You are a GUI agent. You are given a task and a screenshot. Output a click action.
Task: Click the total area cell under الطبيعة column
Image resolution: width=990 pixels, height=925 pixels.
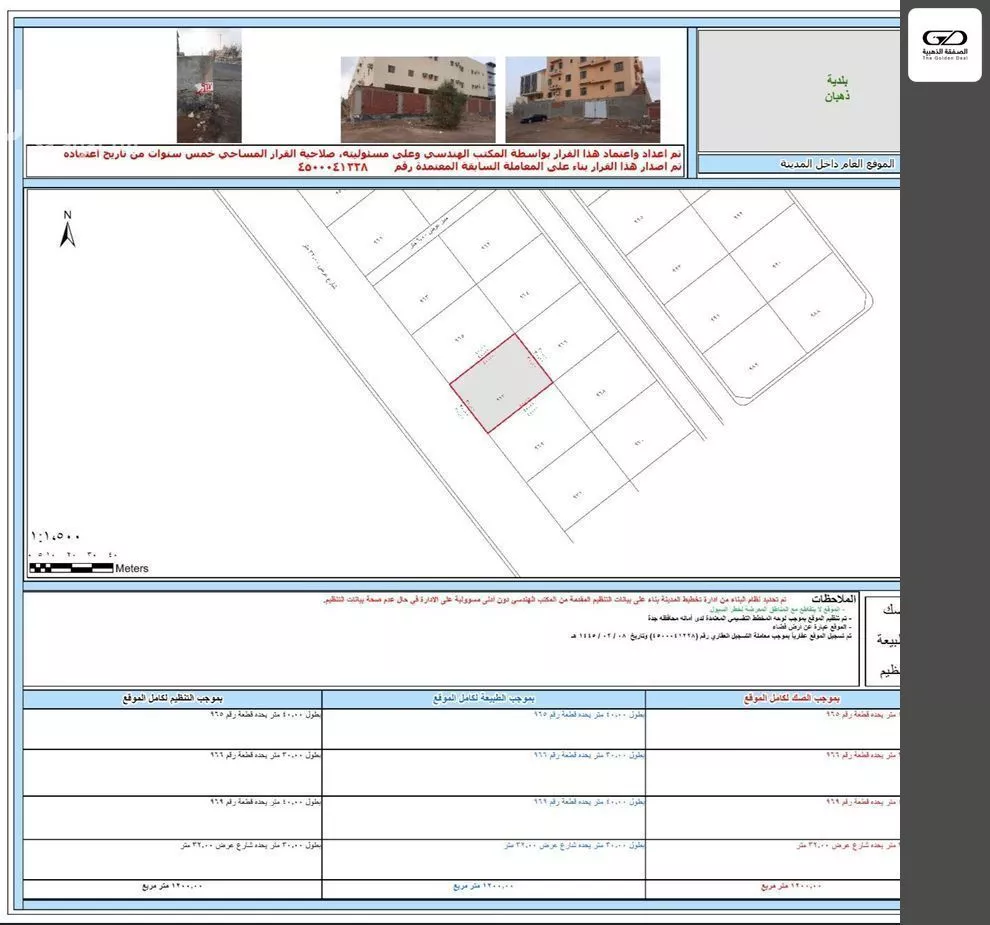[484, 886]
